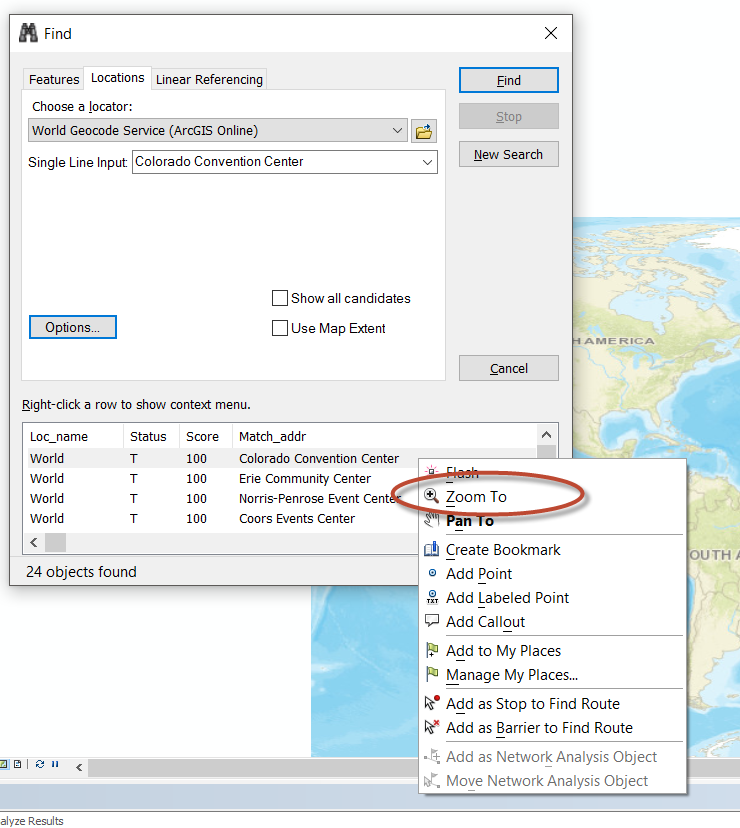Click the Add Callout speech bubble icon
This screenshot has width=740, height=828.
(x=432, y=620)
